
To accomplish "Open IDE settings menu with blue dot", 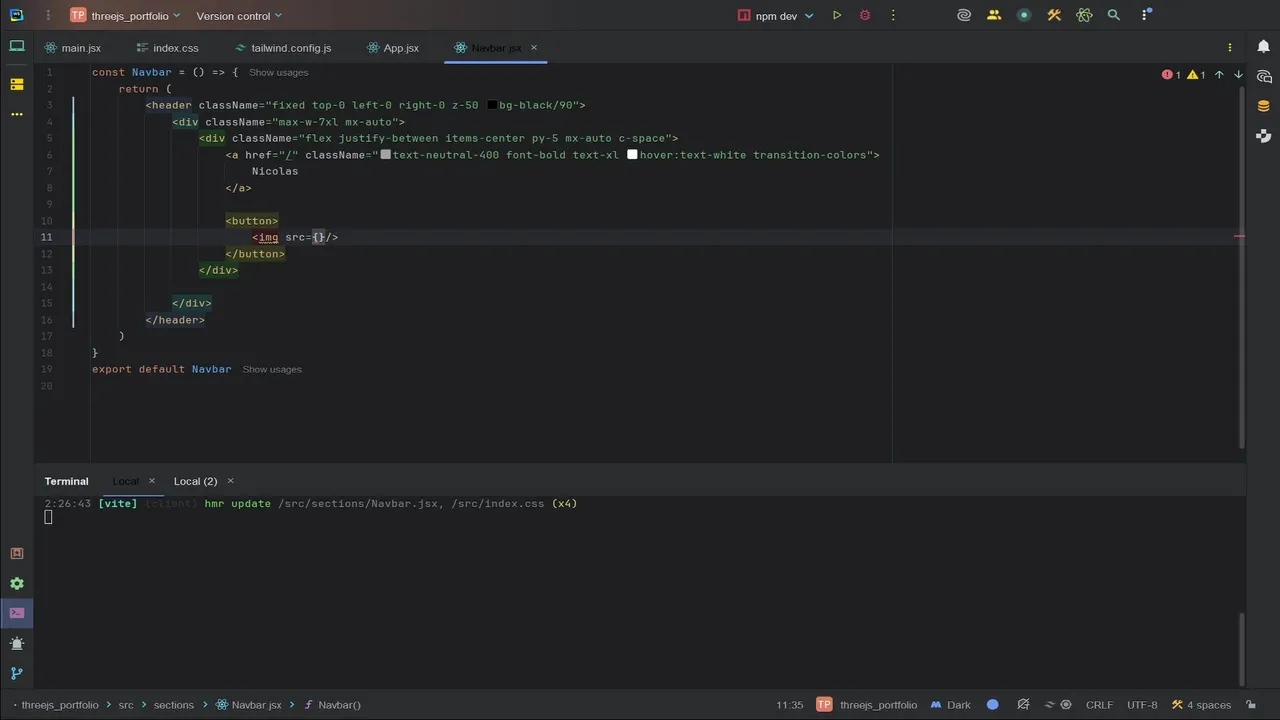I will tap(1146, 15).
